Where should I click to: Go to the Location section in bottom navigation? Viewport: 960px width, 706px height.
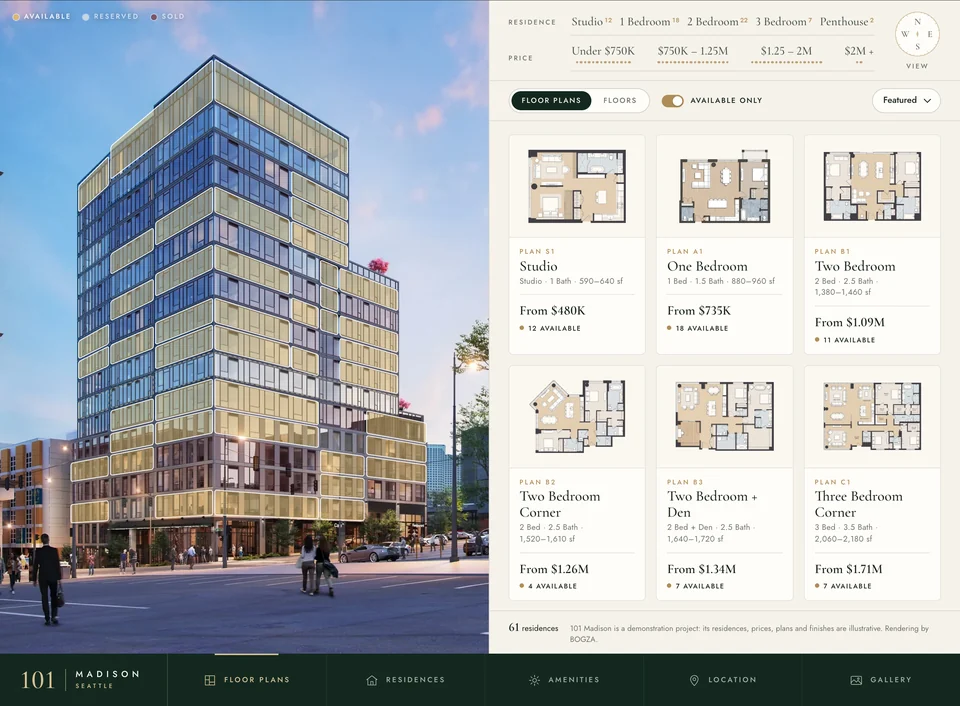pos(722,680)
